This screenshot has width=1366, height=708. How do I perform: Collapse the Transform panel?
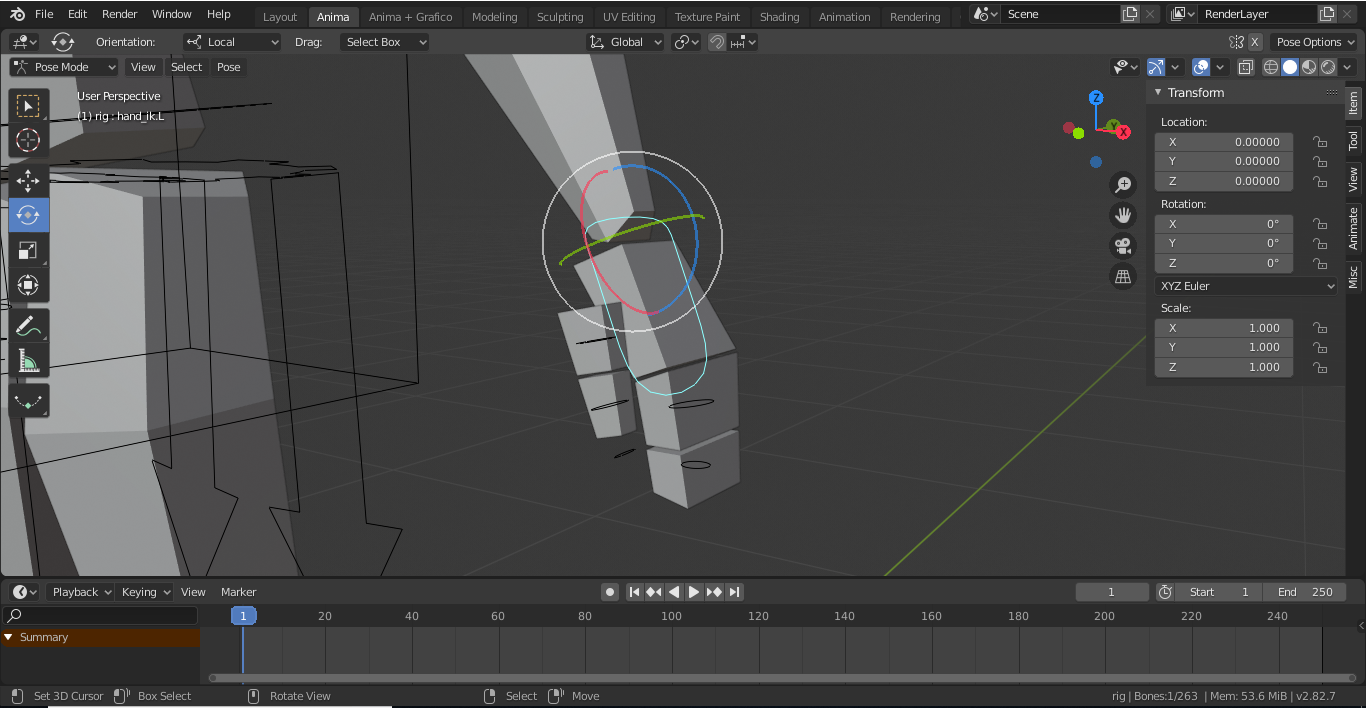1158,92
